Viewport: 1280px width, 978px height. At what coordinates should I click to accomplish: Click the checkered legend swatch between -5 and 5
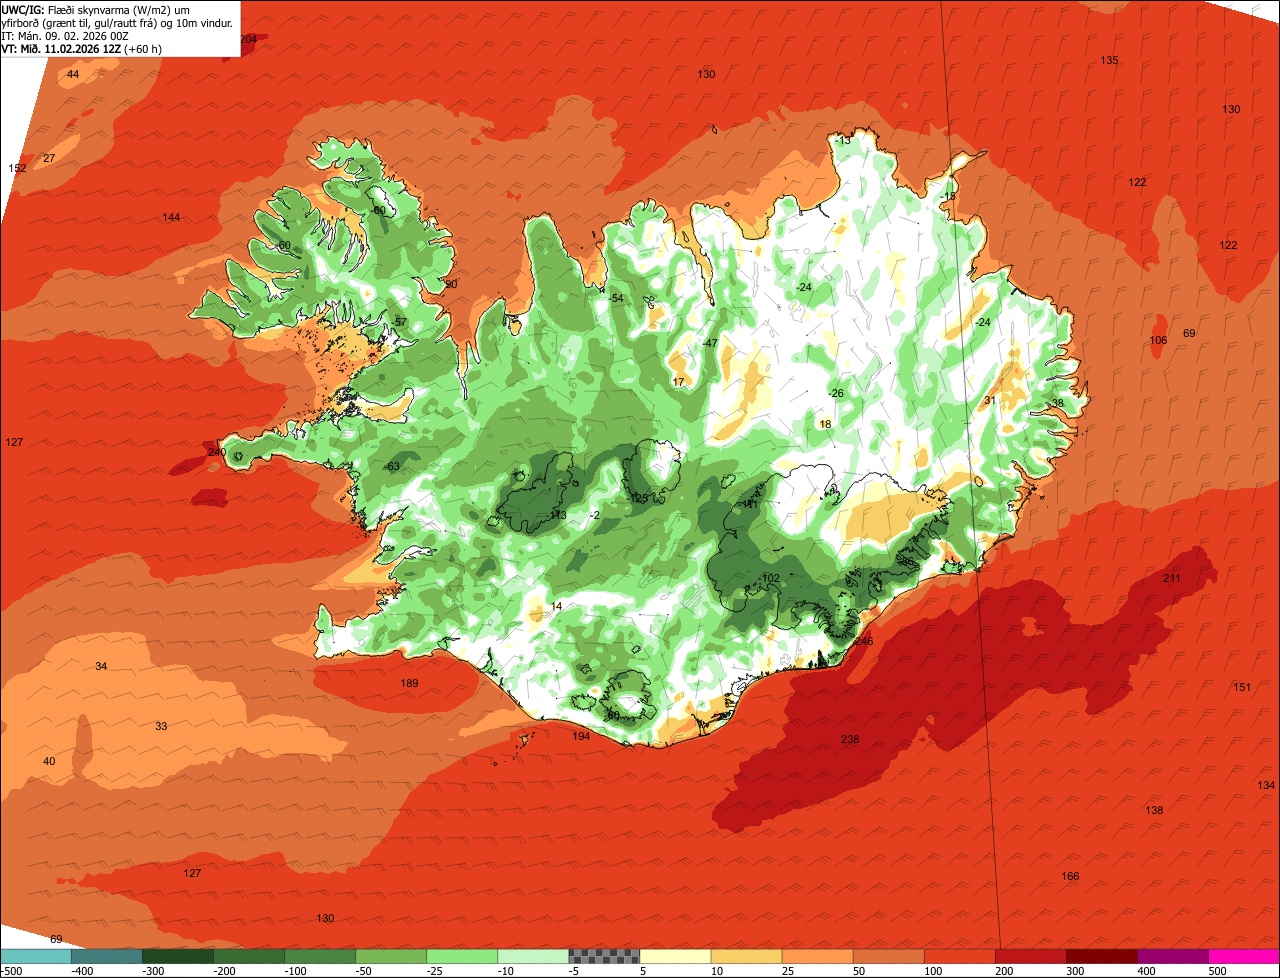[604, 956]
